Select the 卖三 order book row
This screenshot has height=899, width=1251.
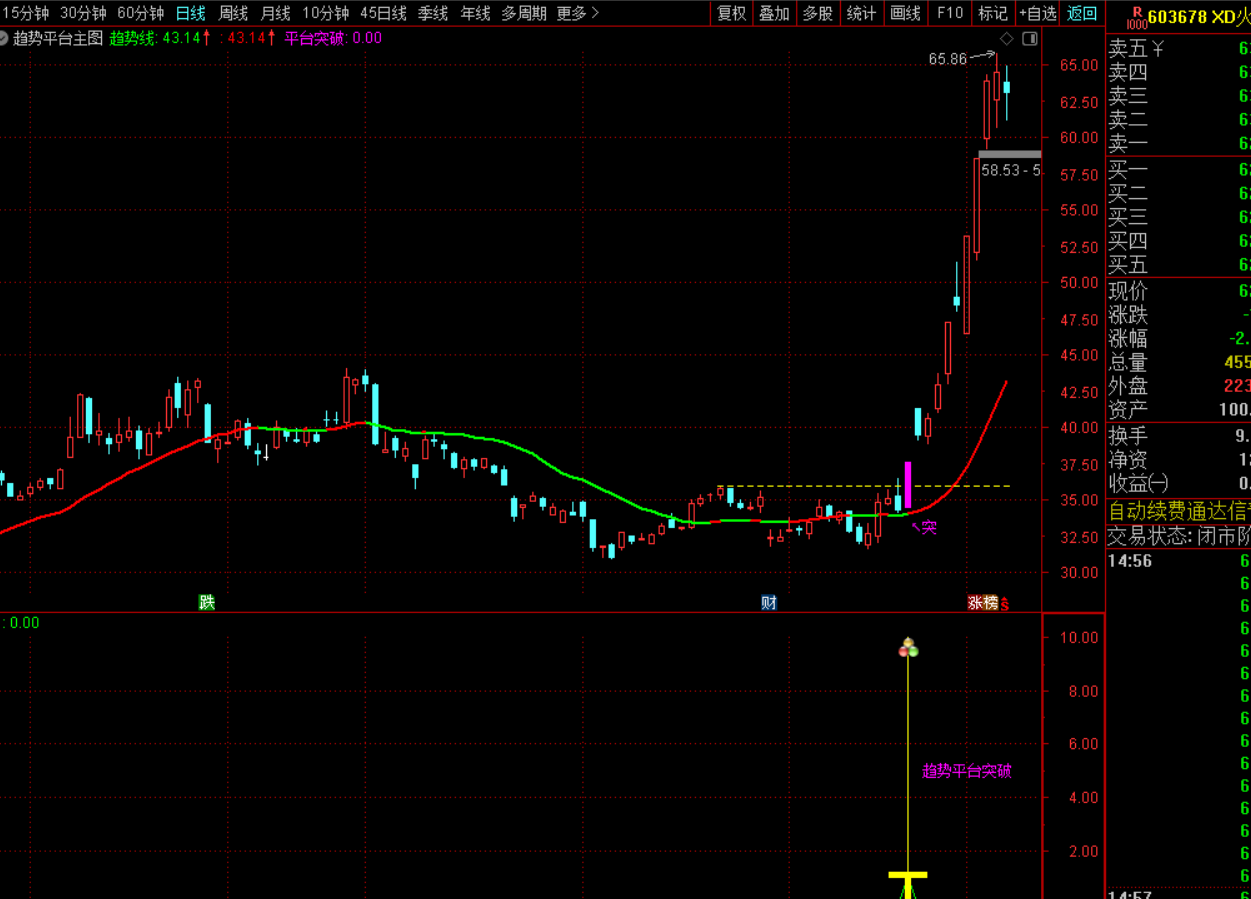(1178, 96)
